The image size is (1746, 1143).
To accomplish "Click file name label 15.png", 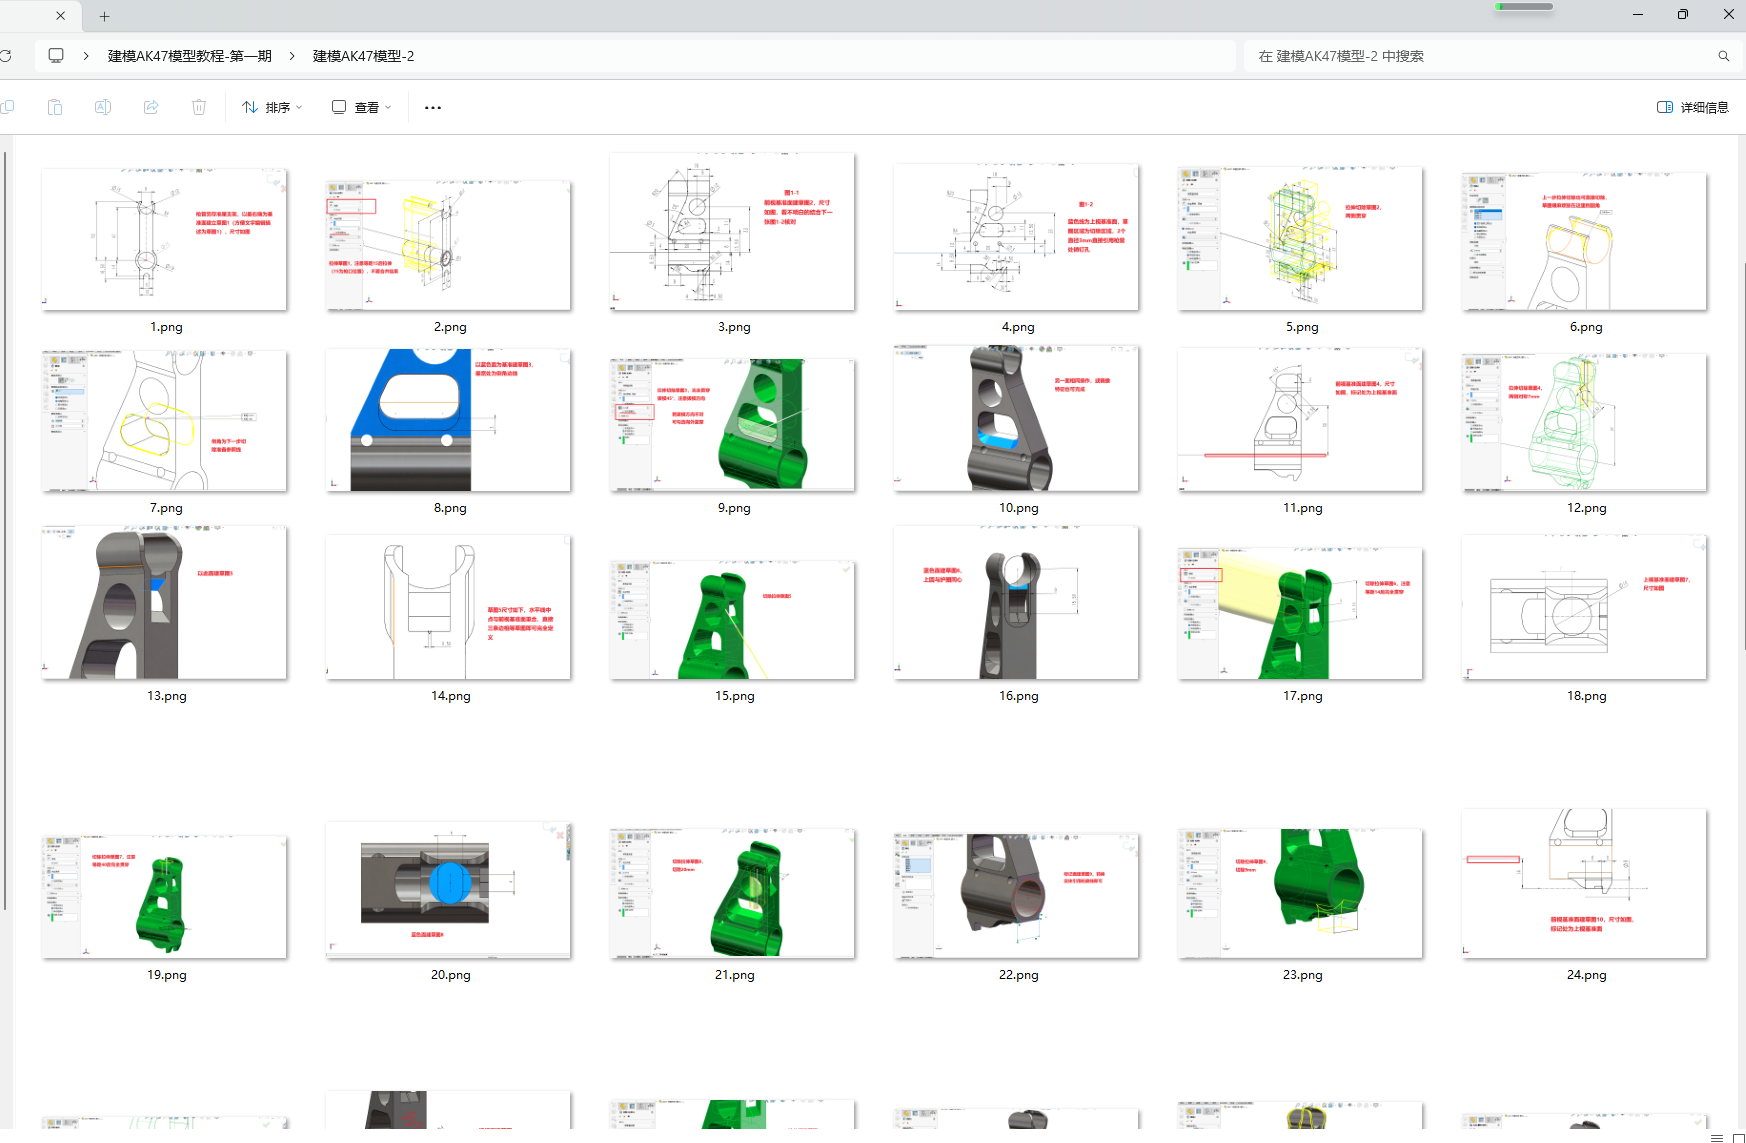I will [x=735, y=696].
